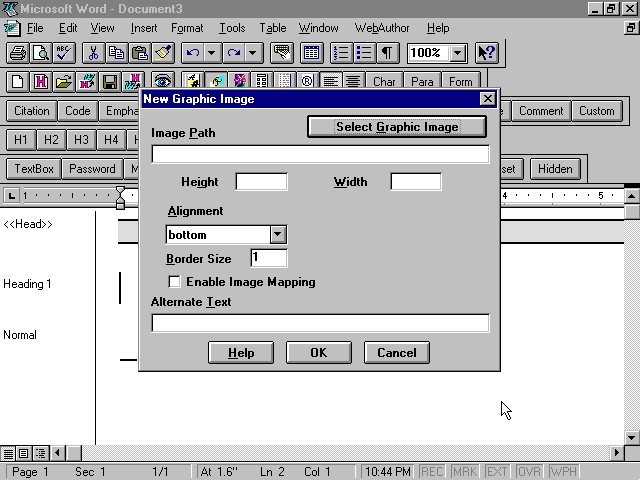Toggle Show/Hide paragraph marks icon

coord(386,53)
